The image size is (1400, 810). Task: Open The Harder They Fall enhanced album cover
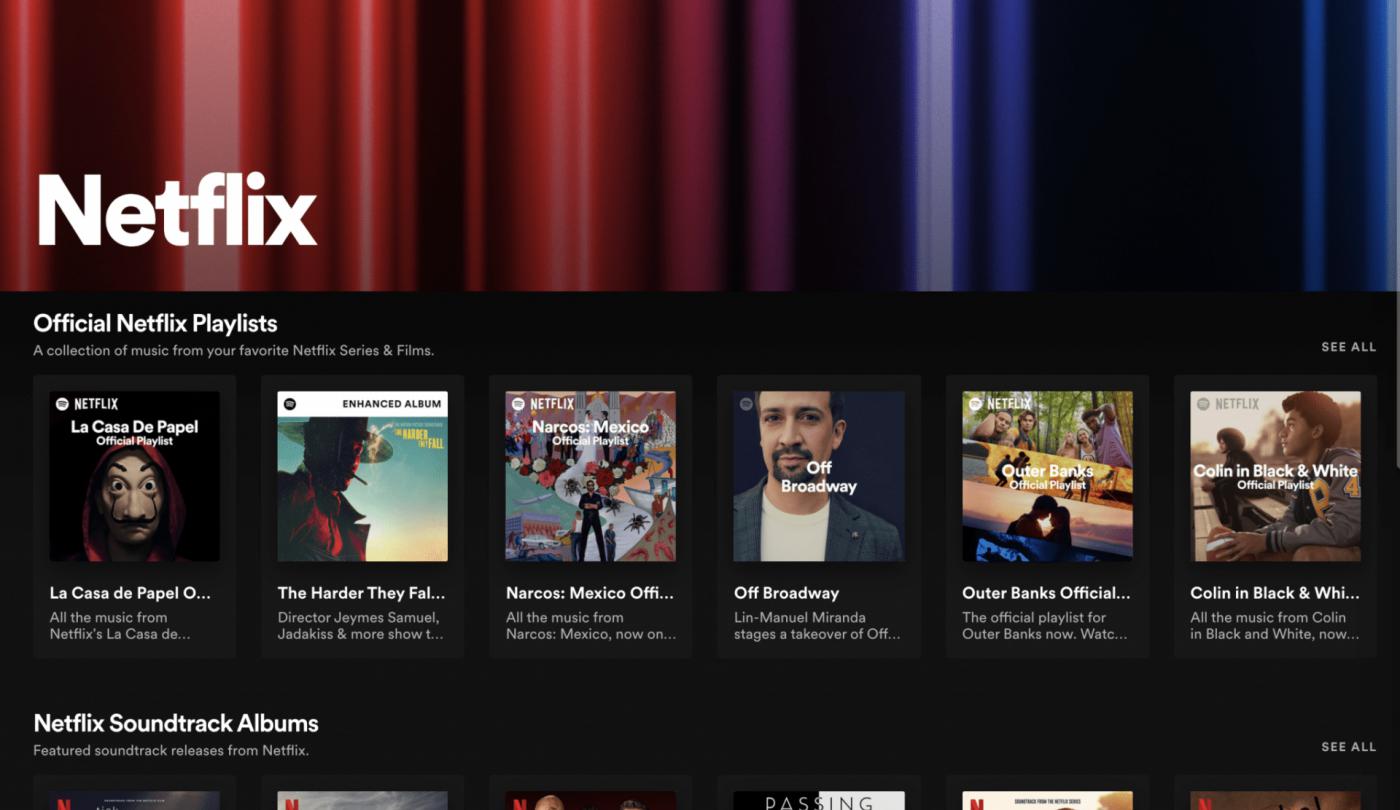pos(363,476)
